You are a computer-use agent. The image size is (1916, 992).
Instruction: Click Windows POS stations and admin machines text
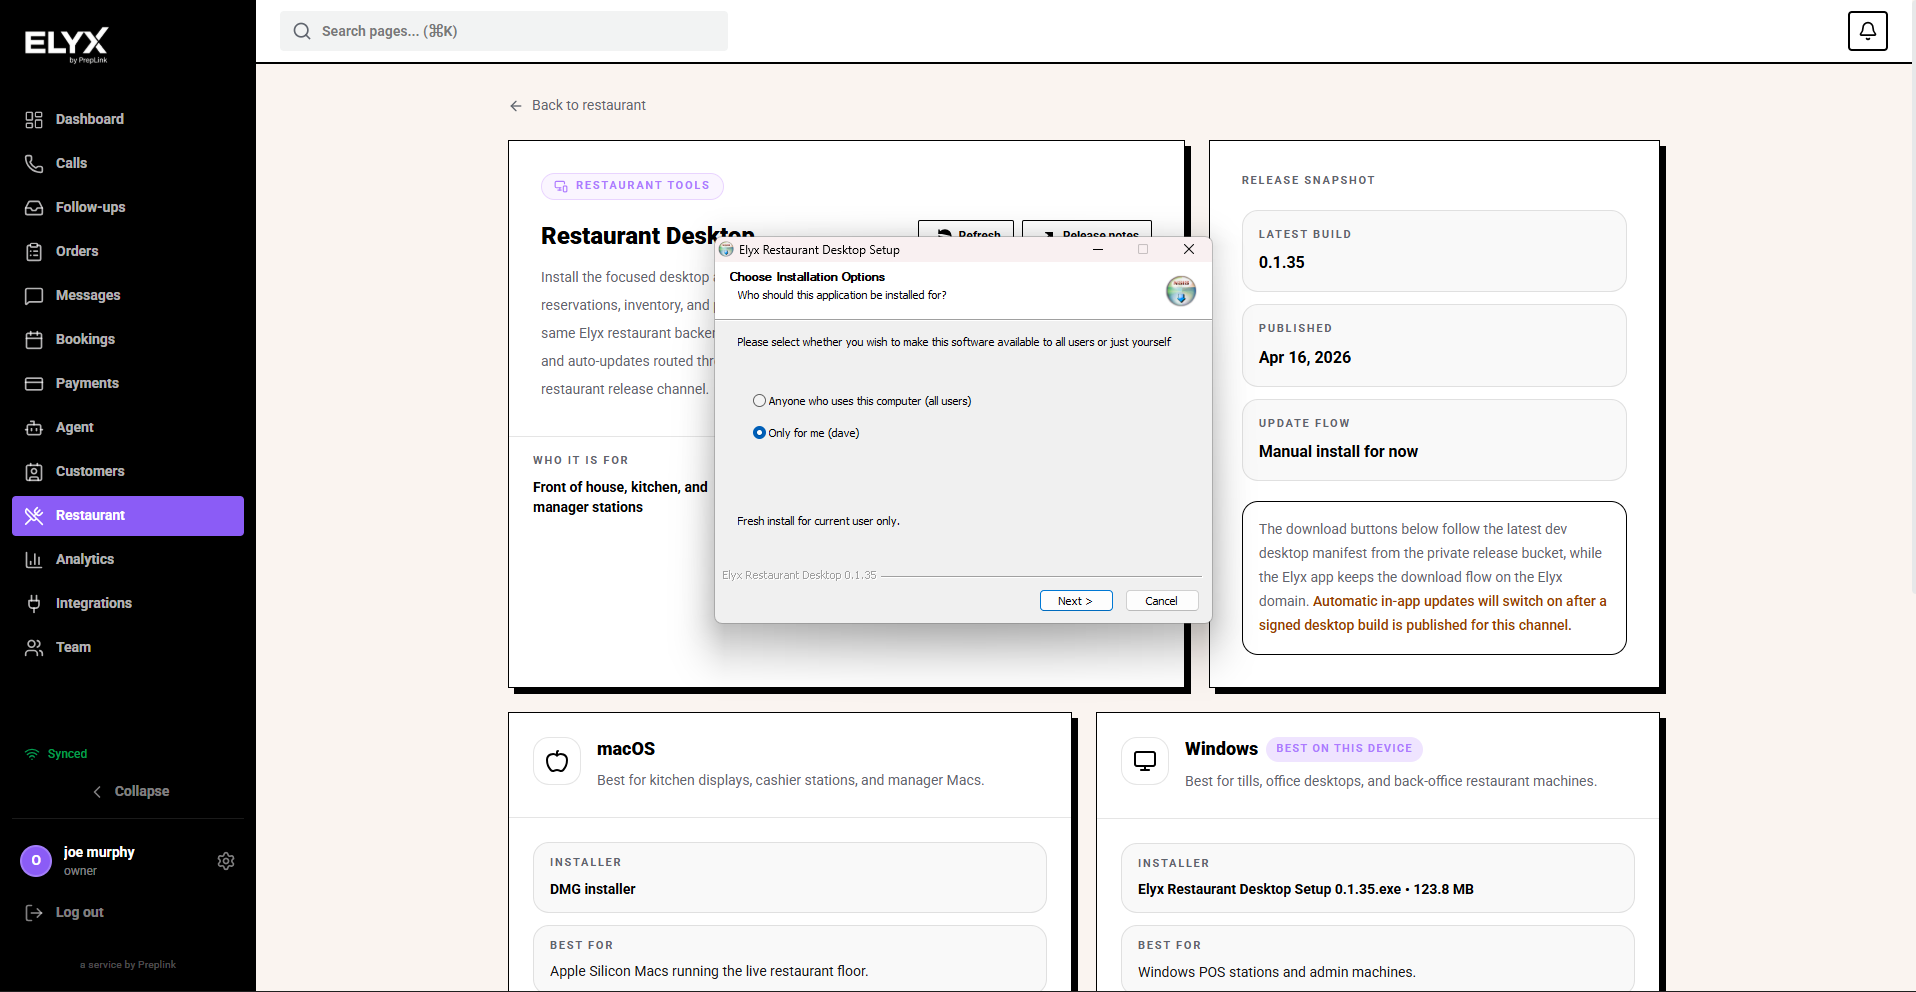tap(1277, 972)
